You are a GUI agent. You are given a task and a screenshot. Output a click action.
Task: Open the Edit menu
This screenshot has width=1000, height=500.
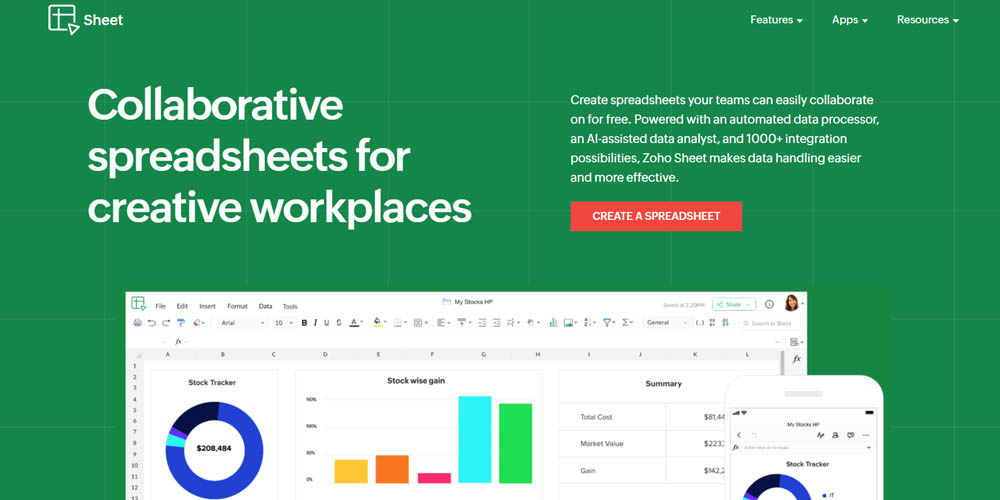click(x=182, y=306)
